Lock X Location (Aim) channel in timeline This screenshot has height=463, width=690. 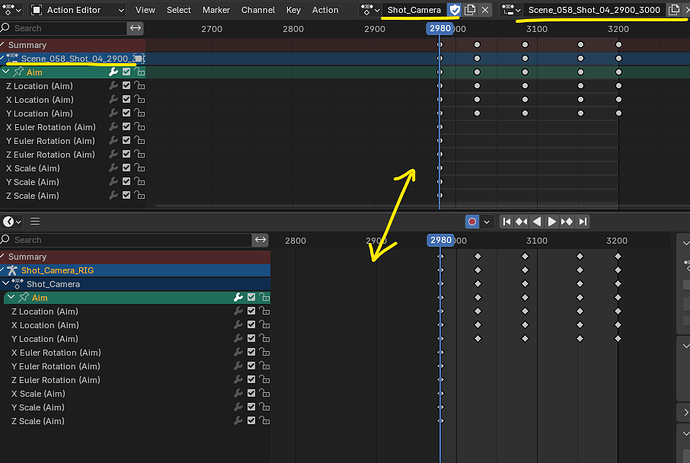(x=264, y=325)
